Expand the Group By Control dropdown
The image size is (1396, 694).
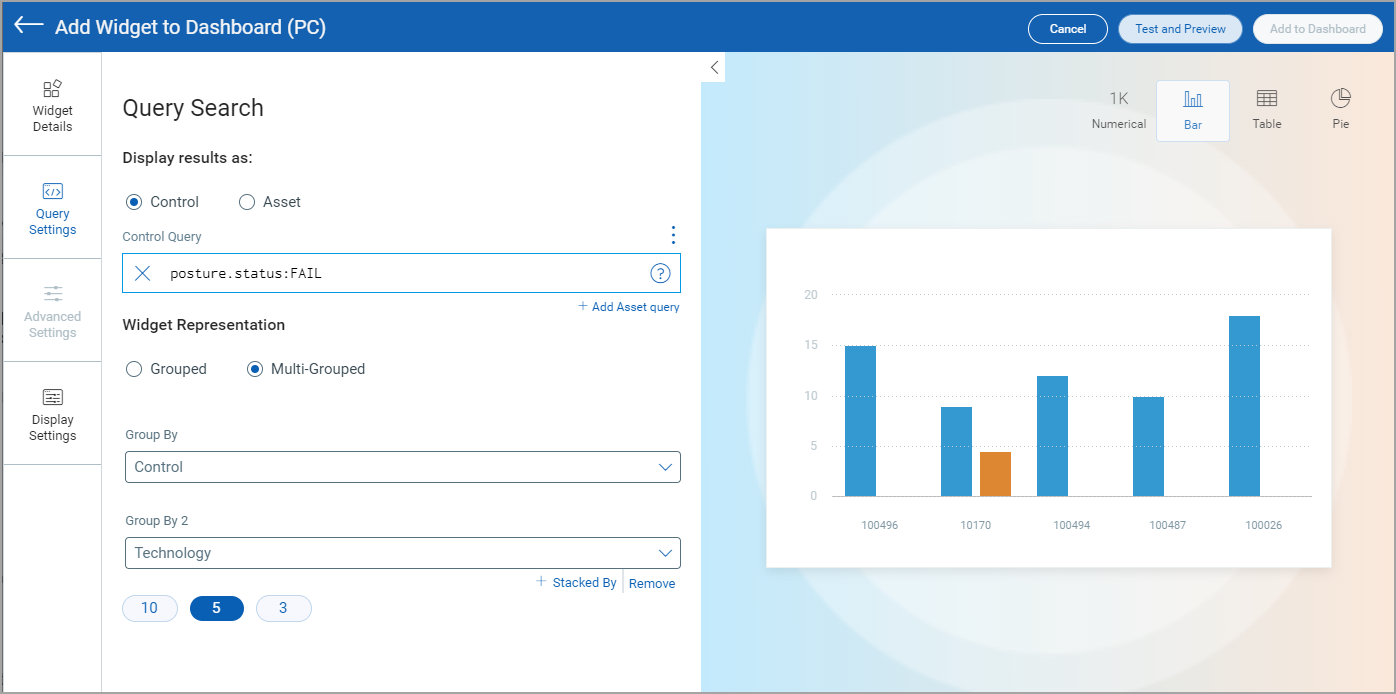(x=402, y=467)
